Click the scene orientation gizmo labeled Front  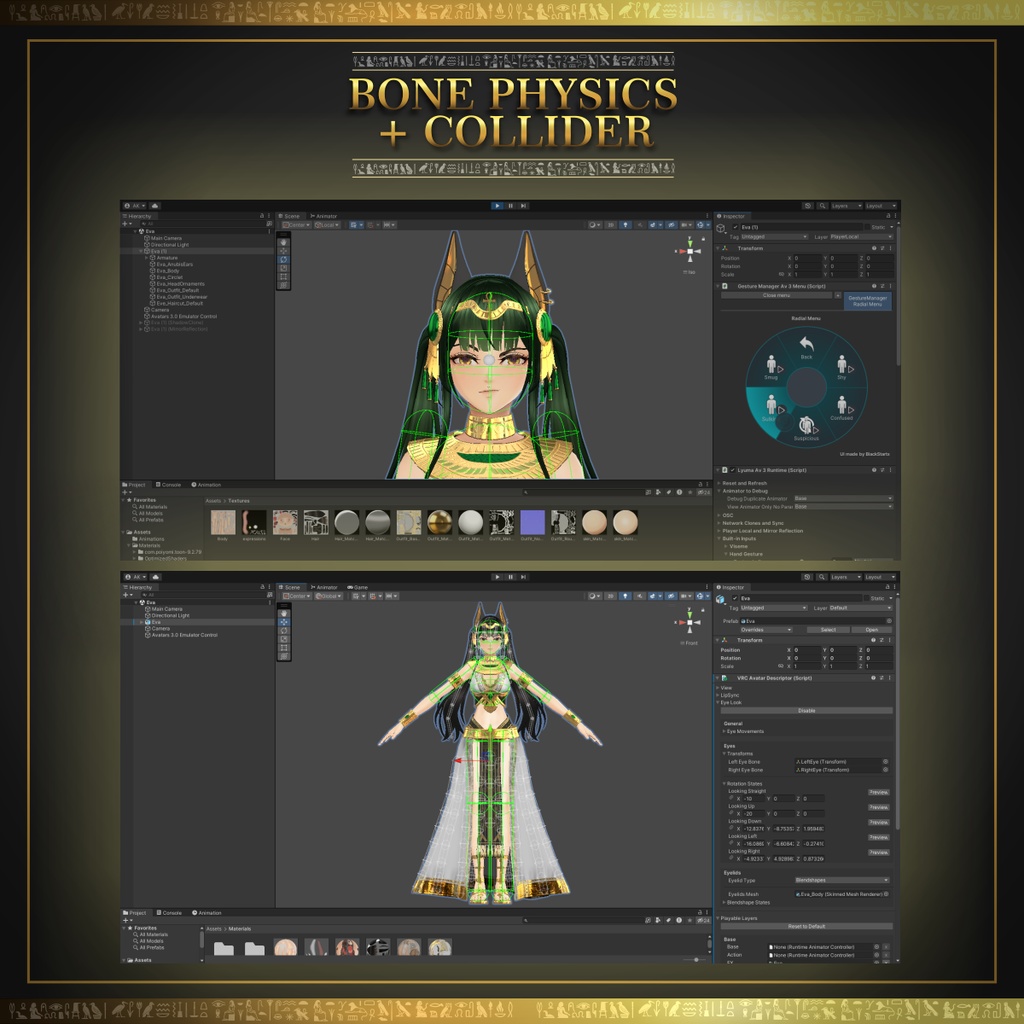(690, 622)
